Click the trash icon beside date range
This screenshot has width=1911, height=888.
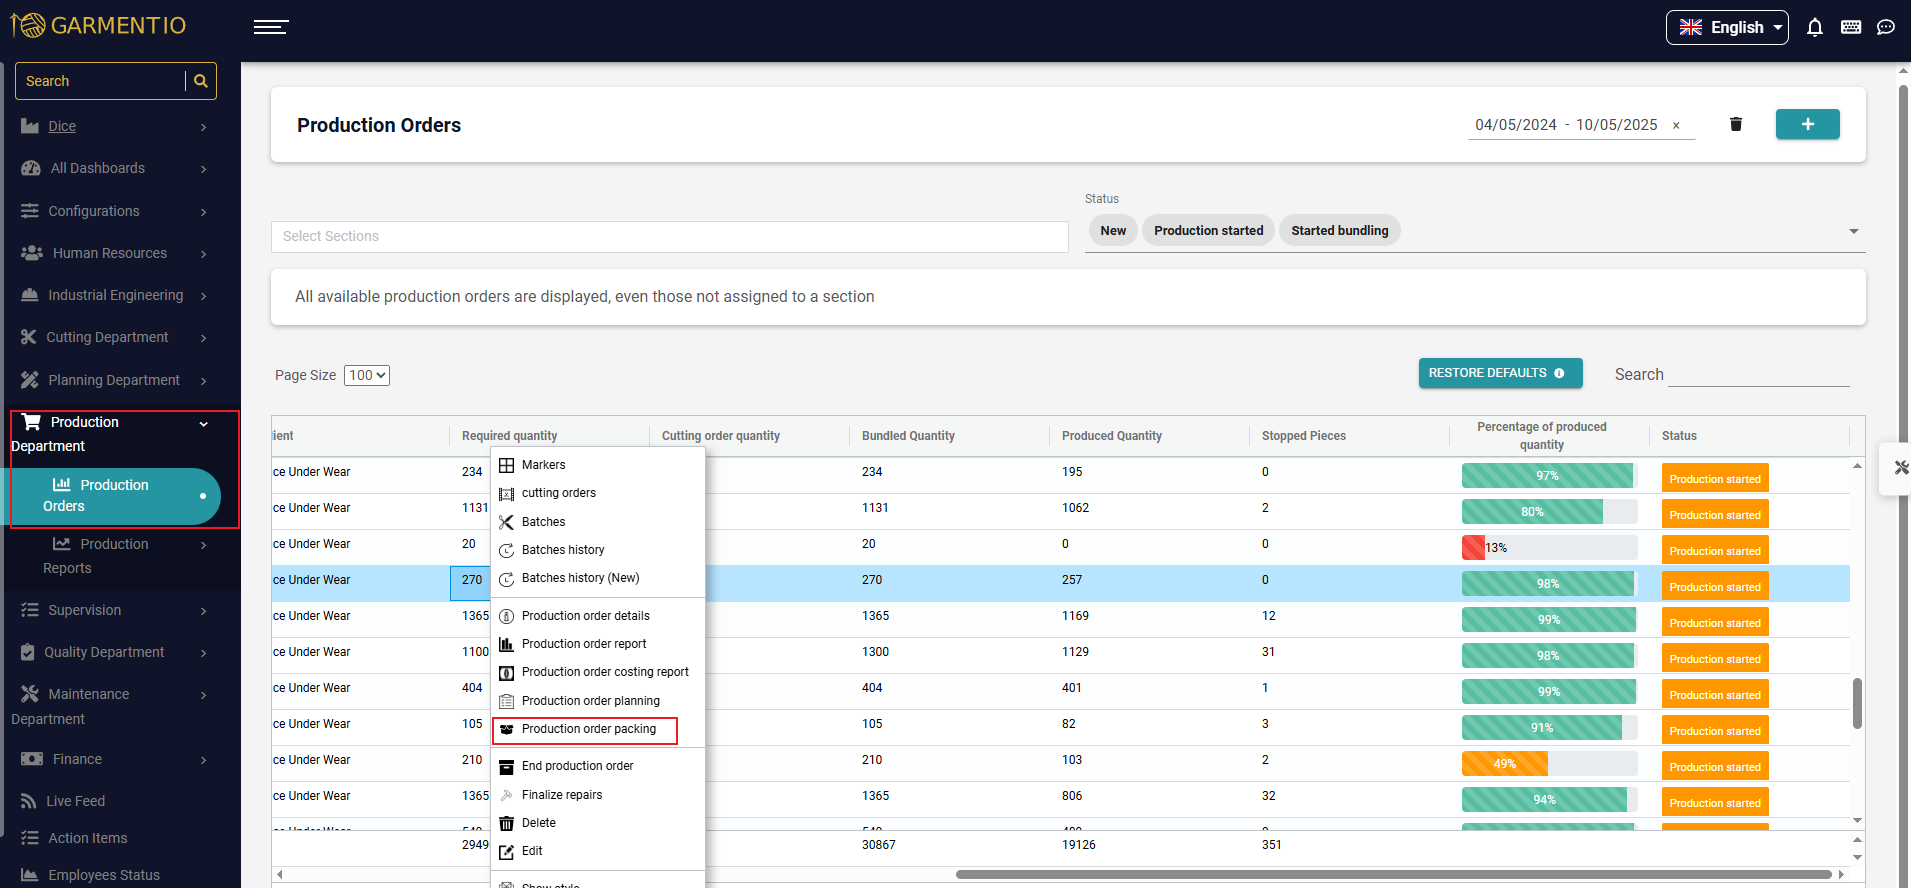click(x=1736, y=124)
